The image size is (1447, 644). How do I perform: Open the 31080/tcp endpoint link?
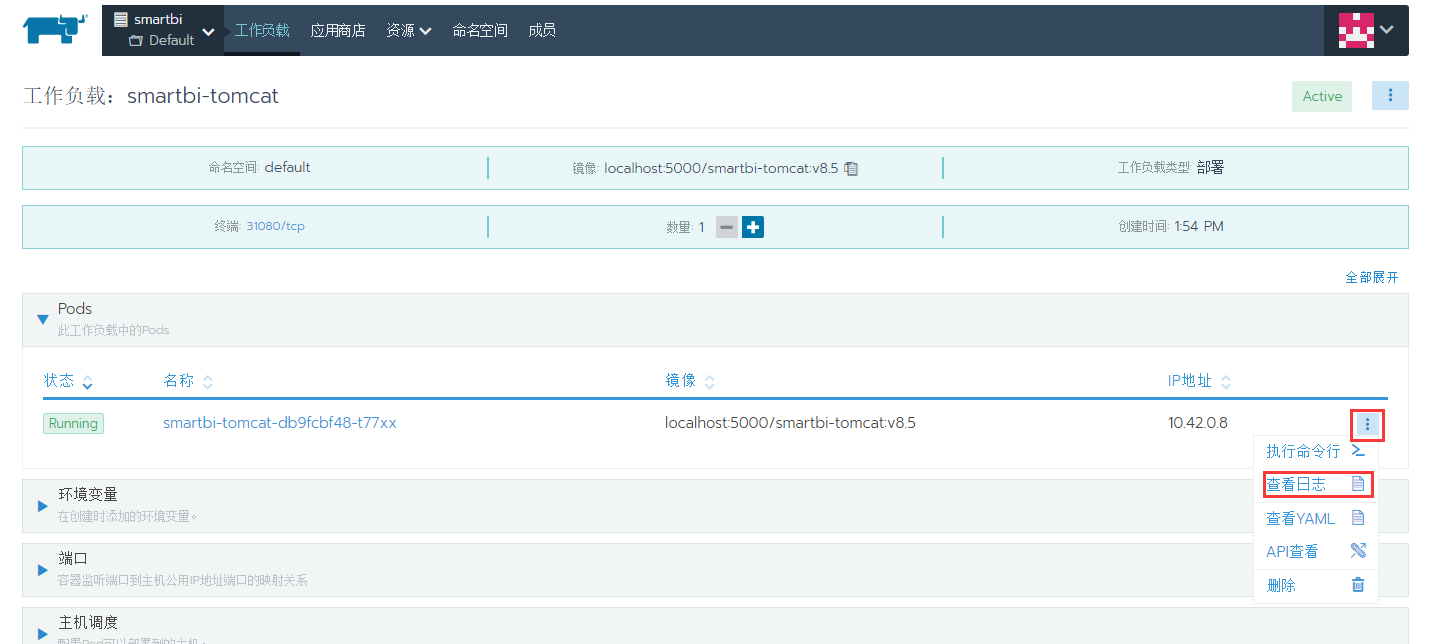[275, 226]
